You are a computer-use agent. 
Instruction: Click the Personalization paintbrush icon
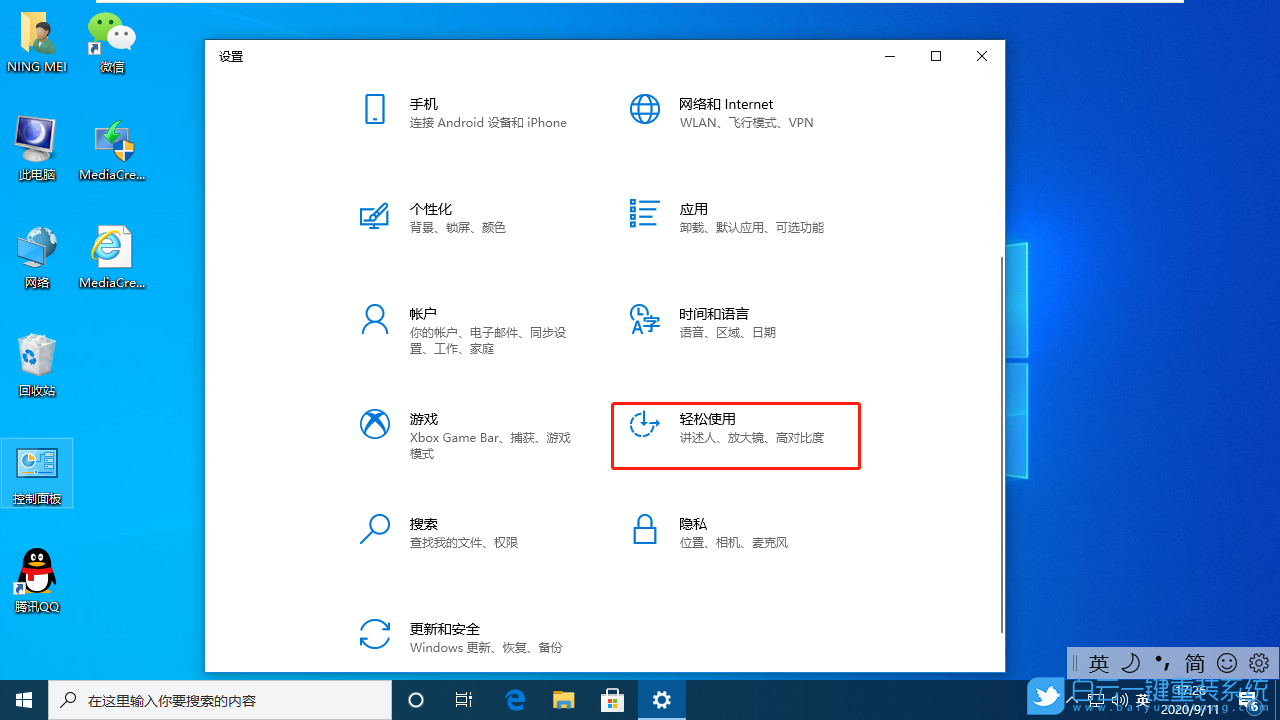tap(374, 216)
